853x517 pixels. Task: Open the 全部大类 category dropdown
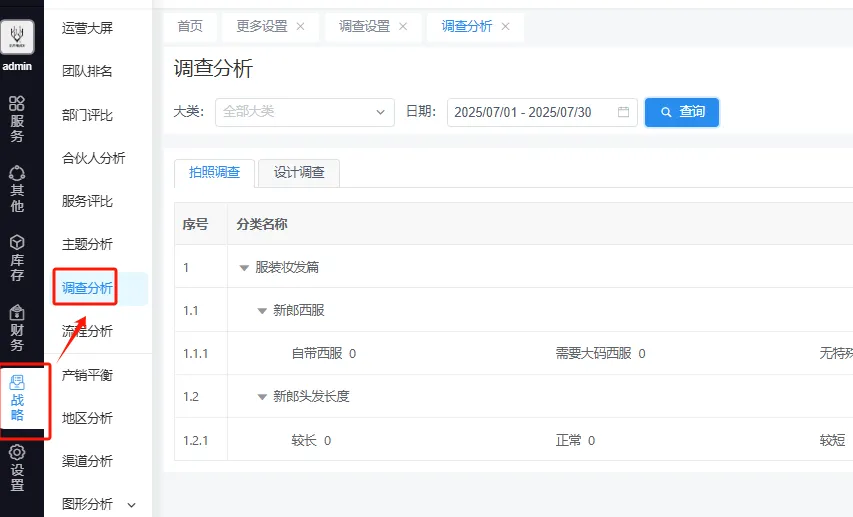[x=304, y=112]
